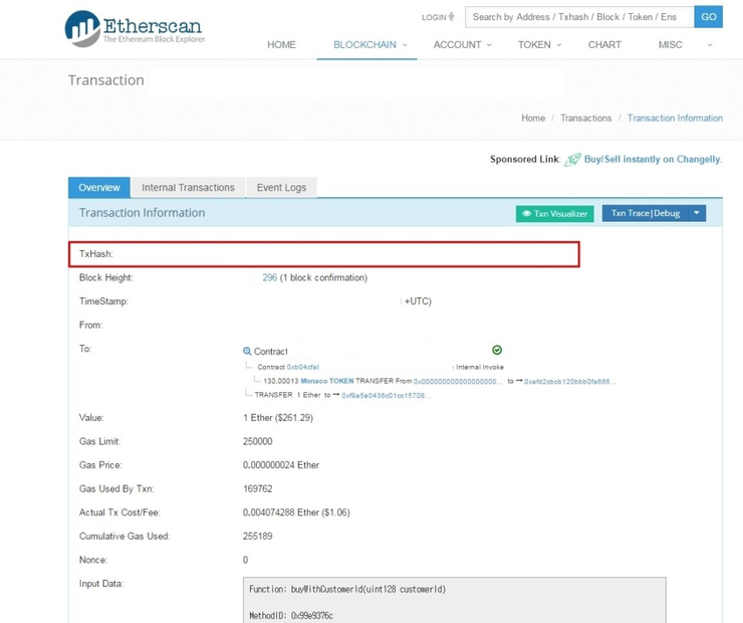743x623 pixels.
Task: Click the address search input field
Action: pos(580,17)
